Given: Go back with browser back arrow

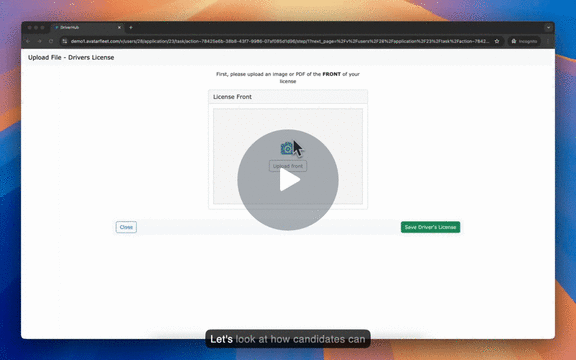Looking at the screenshot, I should click(x=28, y=41).
